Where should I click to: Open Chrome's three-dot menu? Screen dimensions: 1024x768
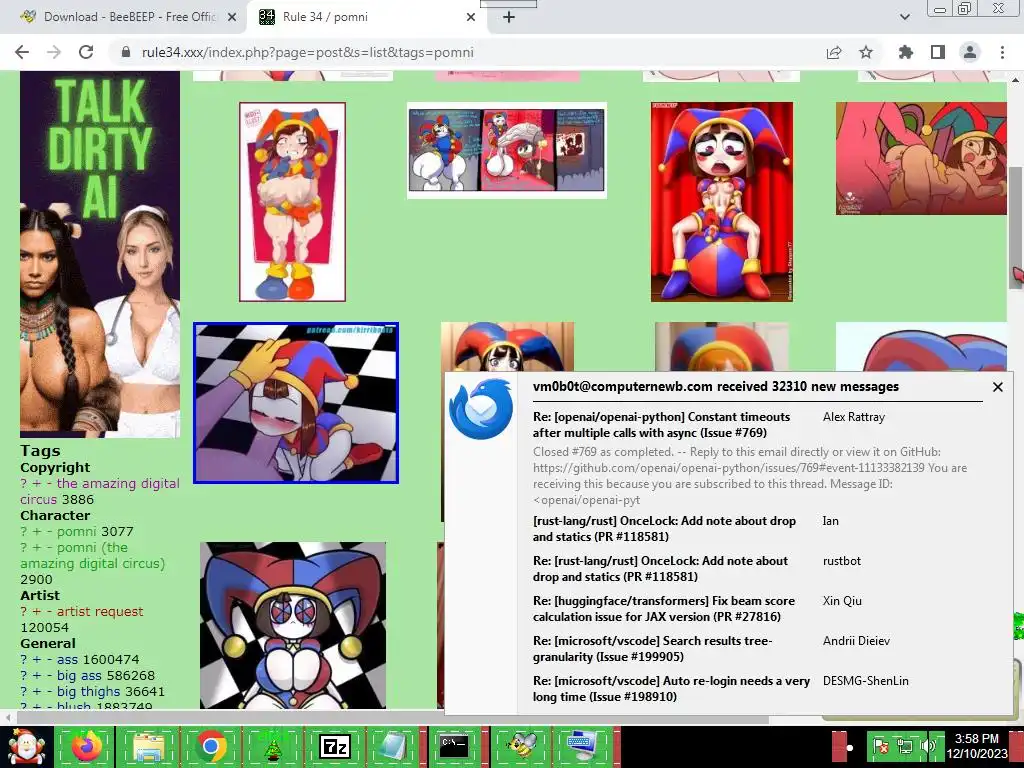click(1002, 52)
